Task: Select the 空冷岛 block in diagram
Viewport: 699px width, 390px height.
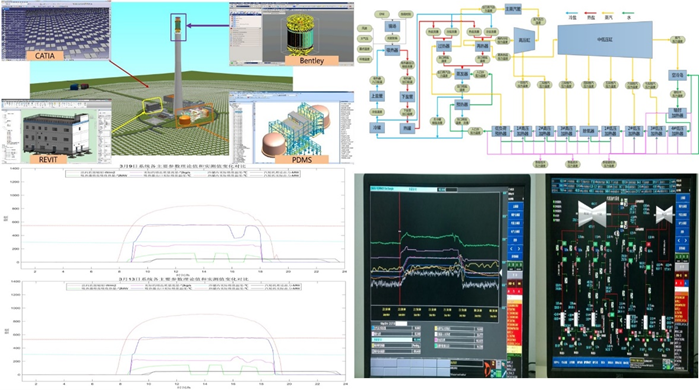Action: (x=677, y=75)
